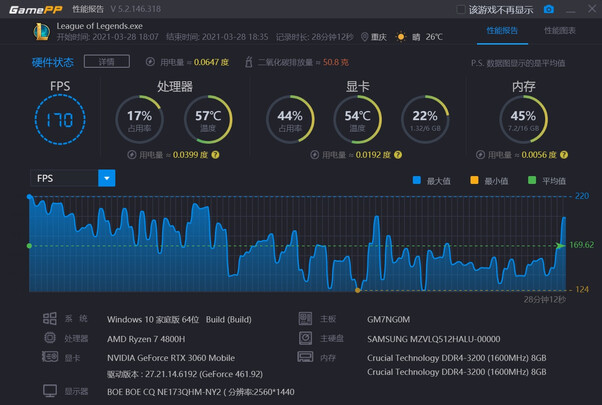
Task: Click the 硬件状态 heading
Action: pos(53,62)
